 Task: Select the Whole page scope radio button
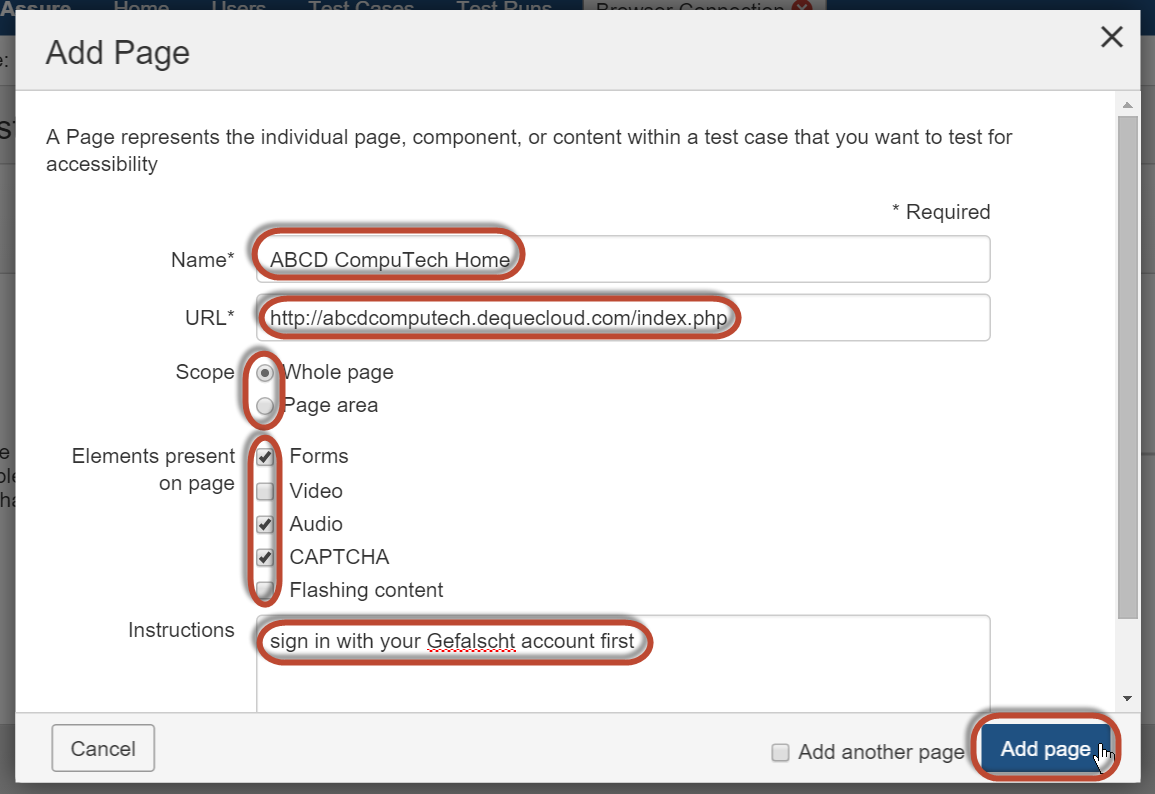coord(265,373)
